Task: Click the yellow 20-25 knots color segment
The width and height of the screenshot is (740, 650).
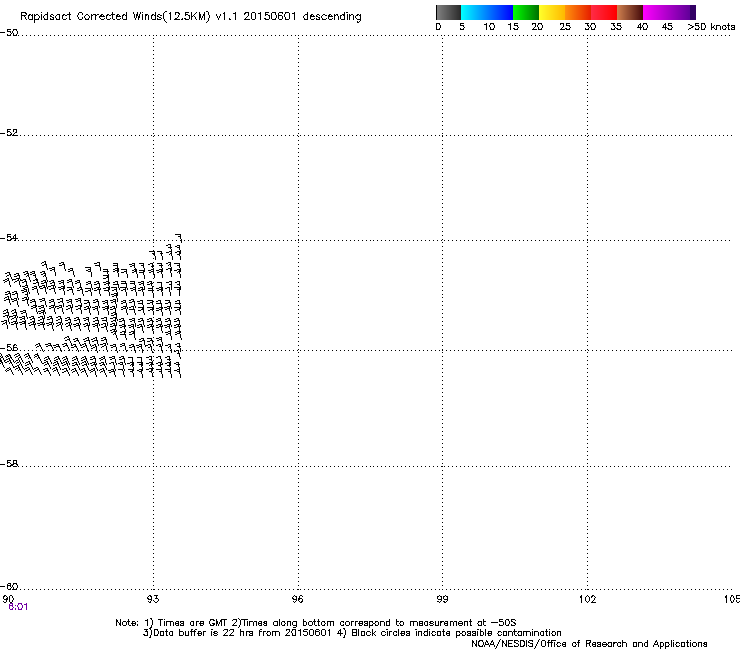Action: tap(552, 12)
